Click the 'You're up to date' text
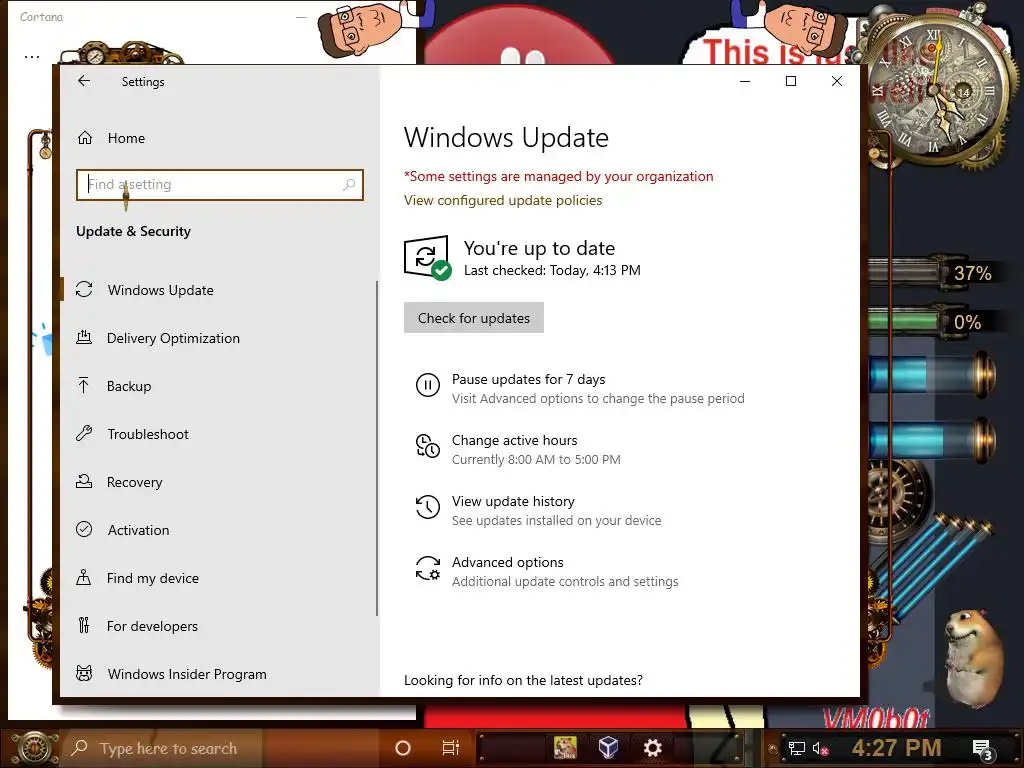Screen dimensions: 1024x768 coord(539,248)
